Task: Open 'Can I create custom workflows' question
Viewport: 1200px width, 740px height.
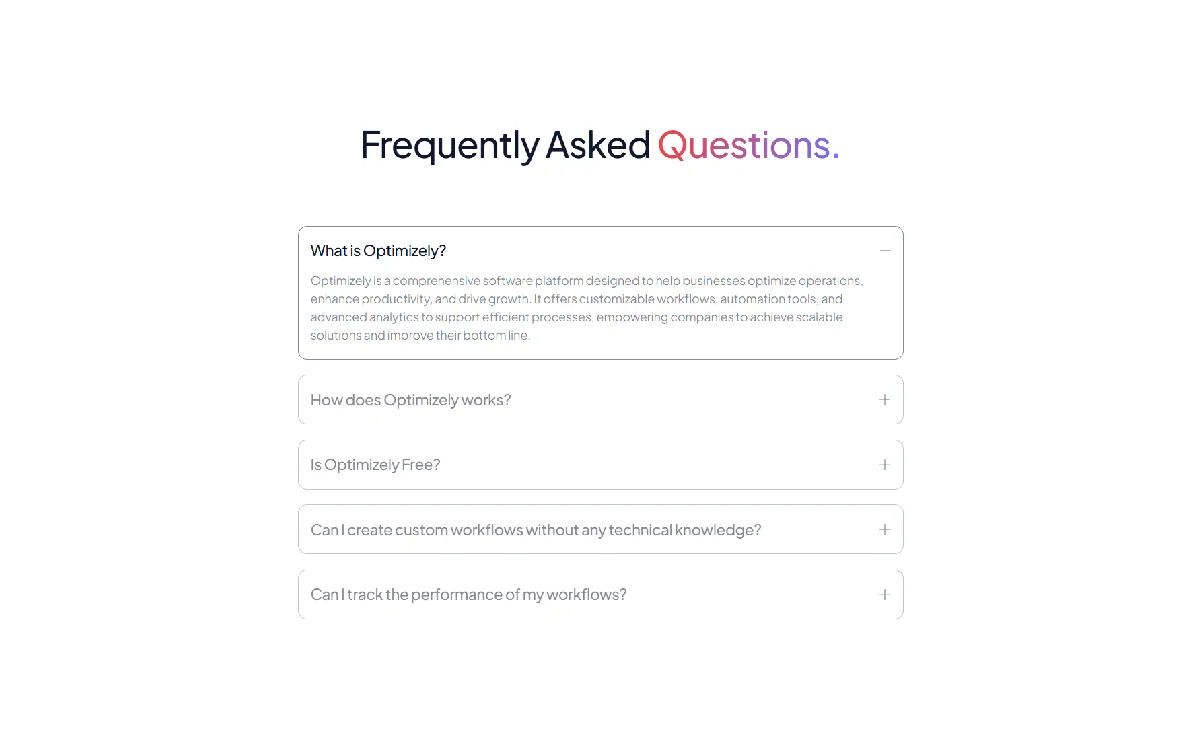Action: coord(535,530)
